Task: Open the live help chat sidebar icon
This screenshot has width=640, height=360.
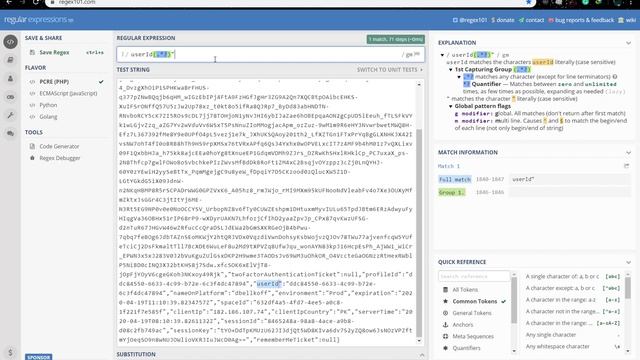Action: point(11,133)
